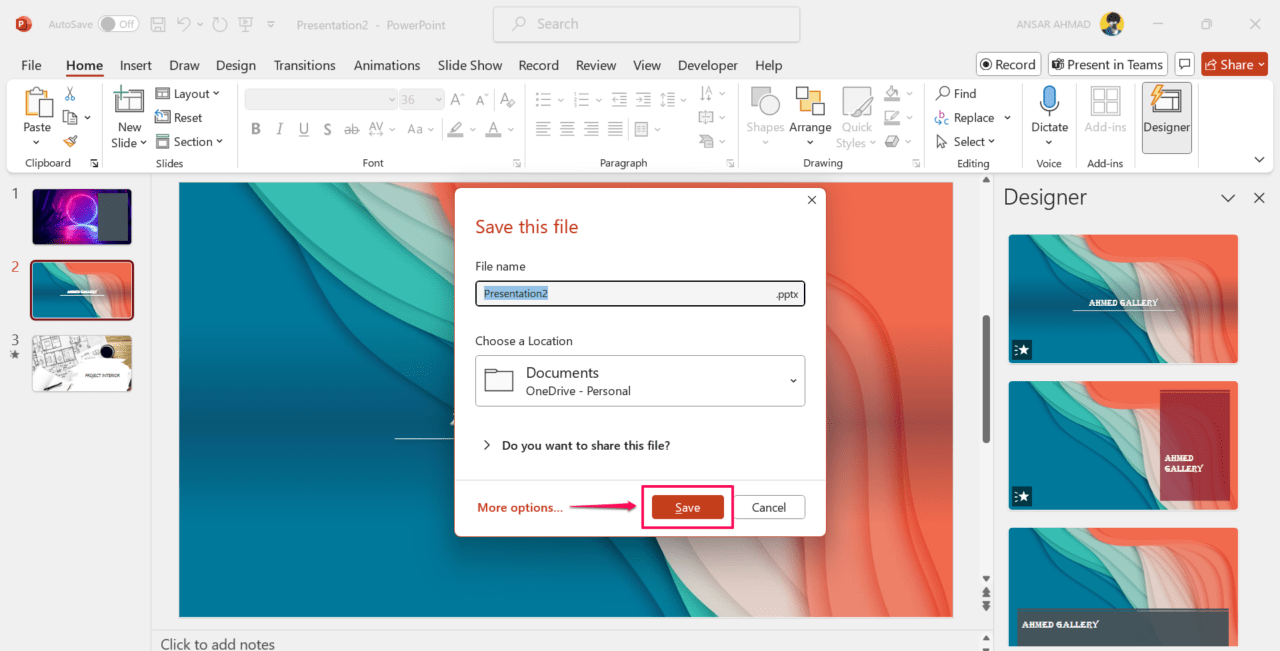The width and height of the screenshot is (1280, 651).
Task: Click the New Slide icon
Action: tap(129, 101)
